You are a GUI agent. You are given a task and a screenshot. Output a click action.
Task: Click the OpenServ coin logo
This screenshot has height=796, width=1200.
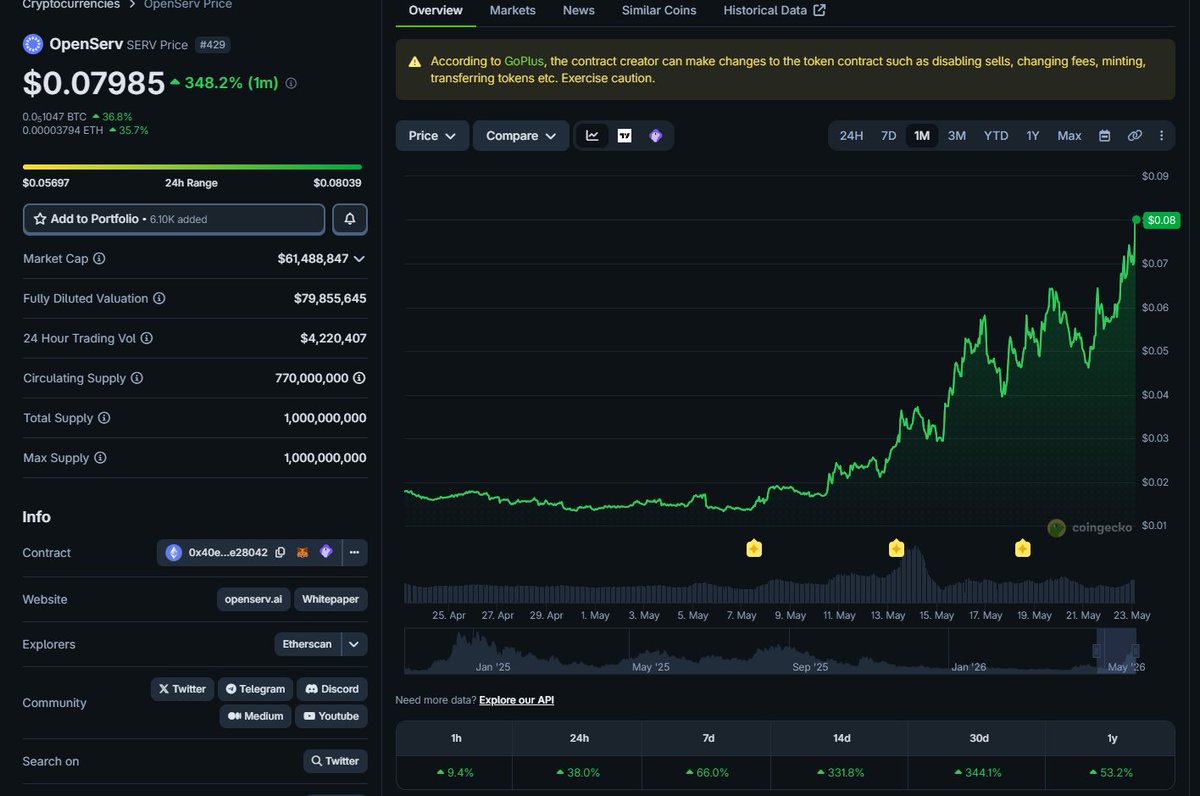[33, 44]
